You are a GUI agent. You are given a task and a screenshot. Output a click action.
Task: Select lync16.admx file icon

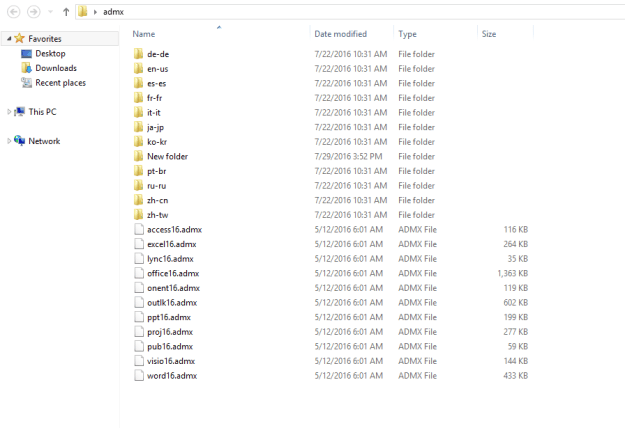[139, 259]
